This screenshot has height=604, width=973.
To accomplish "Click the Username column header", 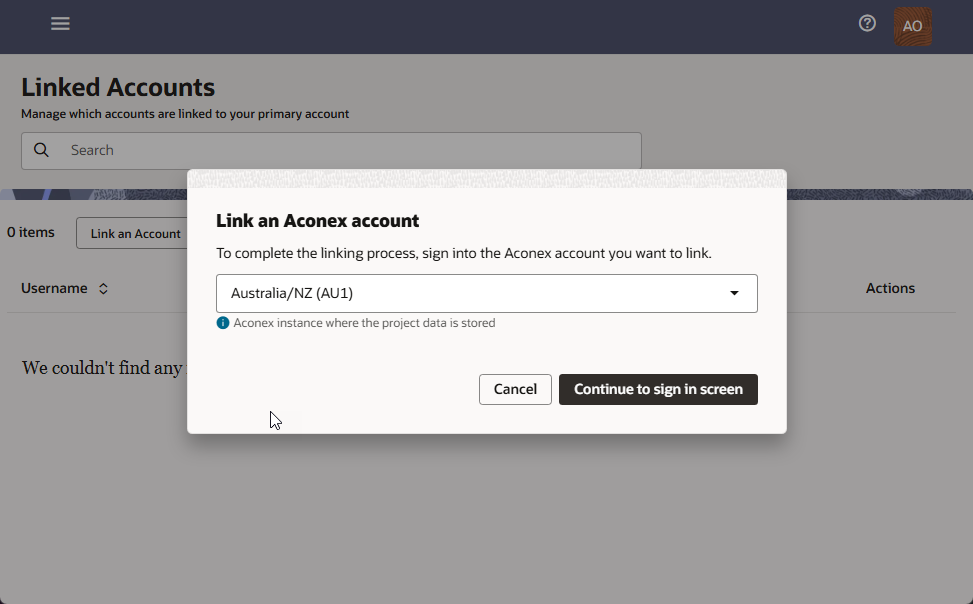I will pyautogui.click(x=54, y=288).
